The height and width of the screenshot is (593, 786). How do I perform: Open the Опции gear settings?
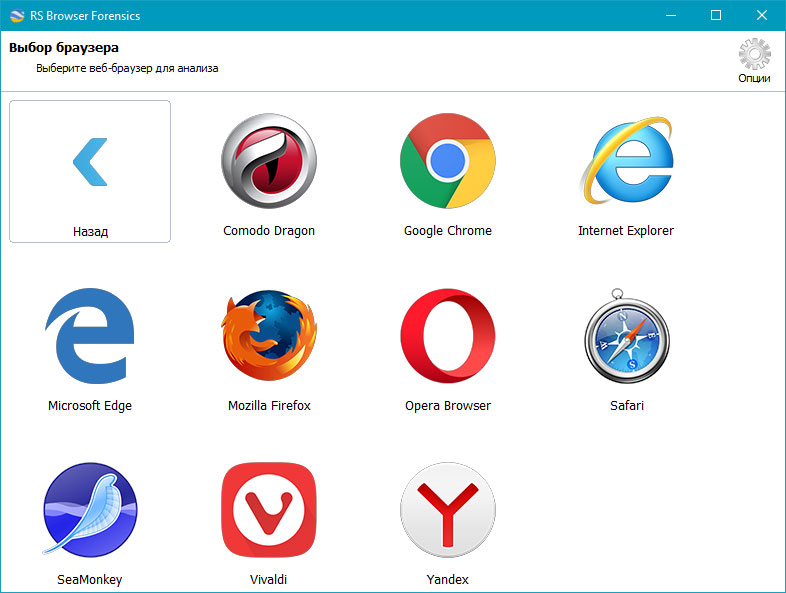tap(754, 54)
